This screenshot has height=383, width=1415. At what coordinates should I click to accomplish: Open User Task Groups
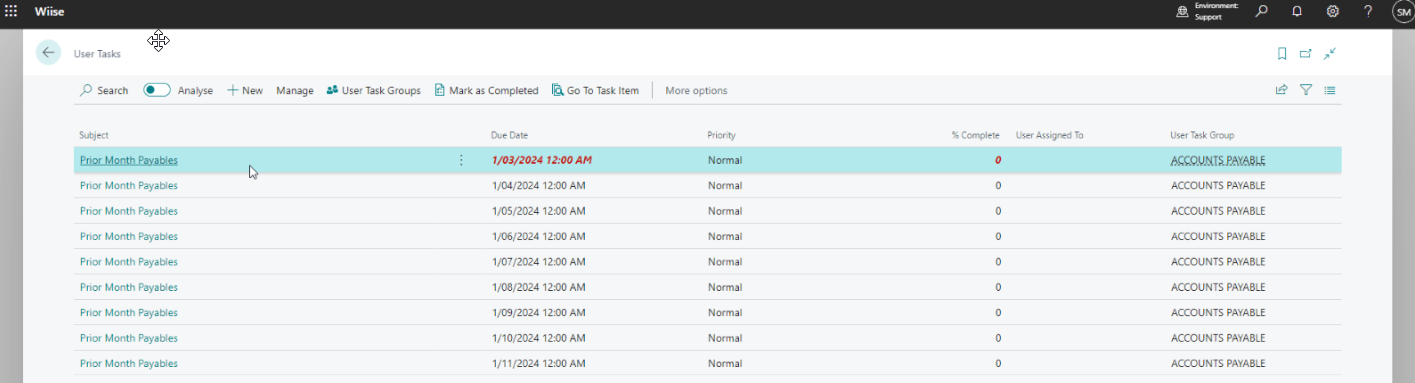tap(373, 90)
